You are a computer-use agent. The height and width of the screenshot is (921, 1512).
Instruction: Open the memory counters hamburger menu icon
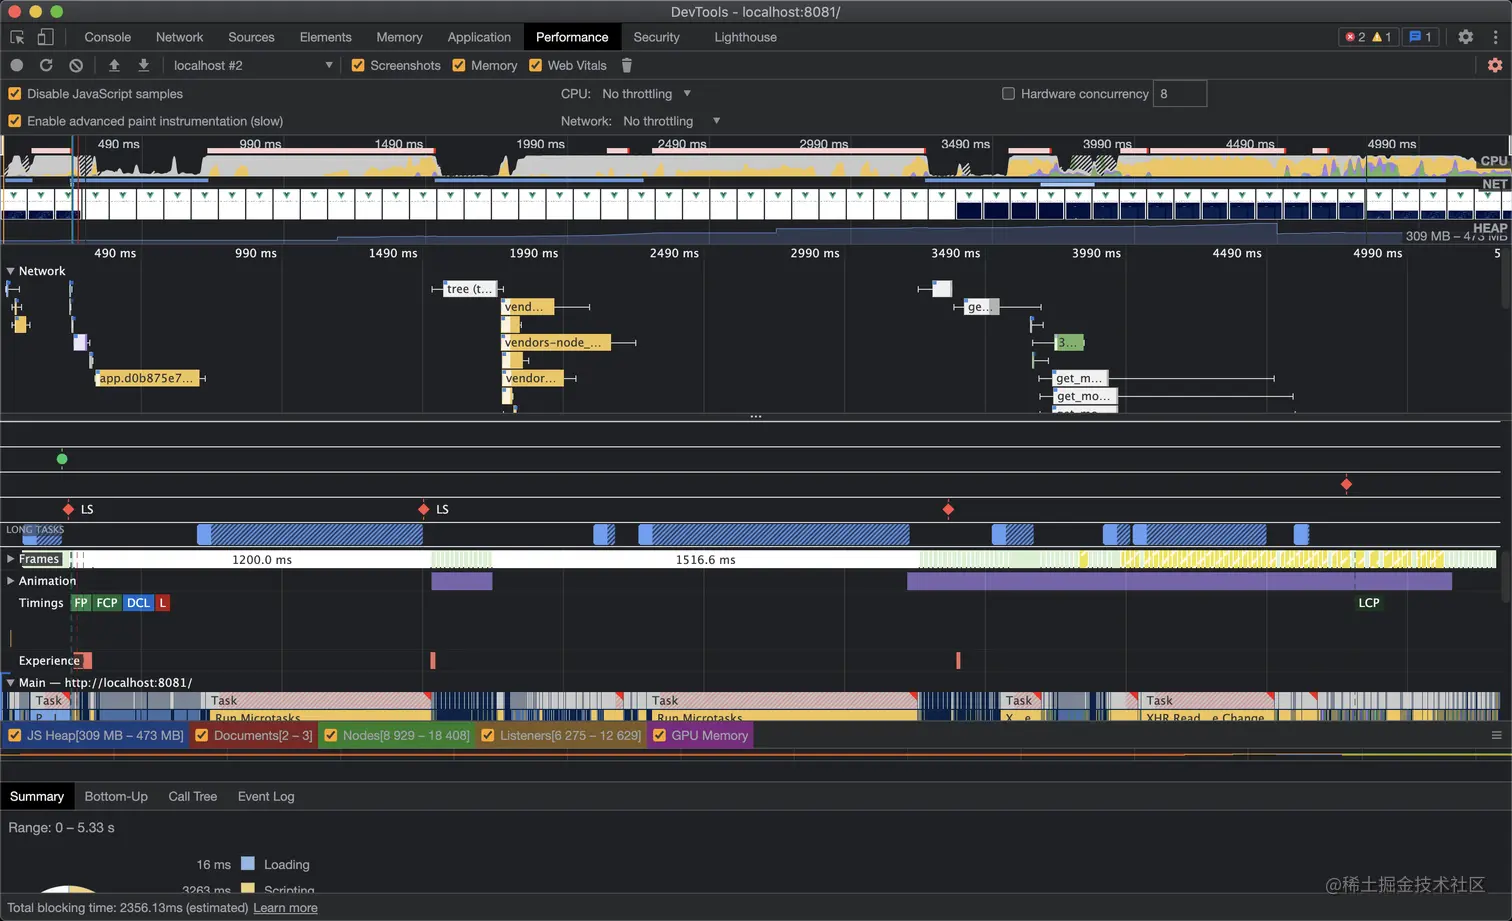tap(1497, 735)
